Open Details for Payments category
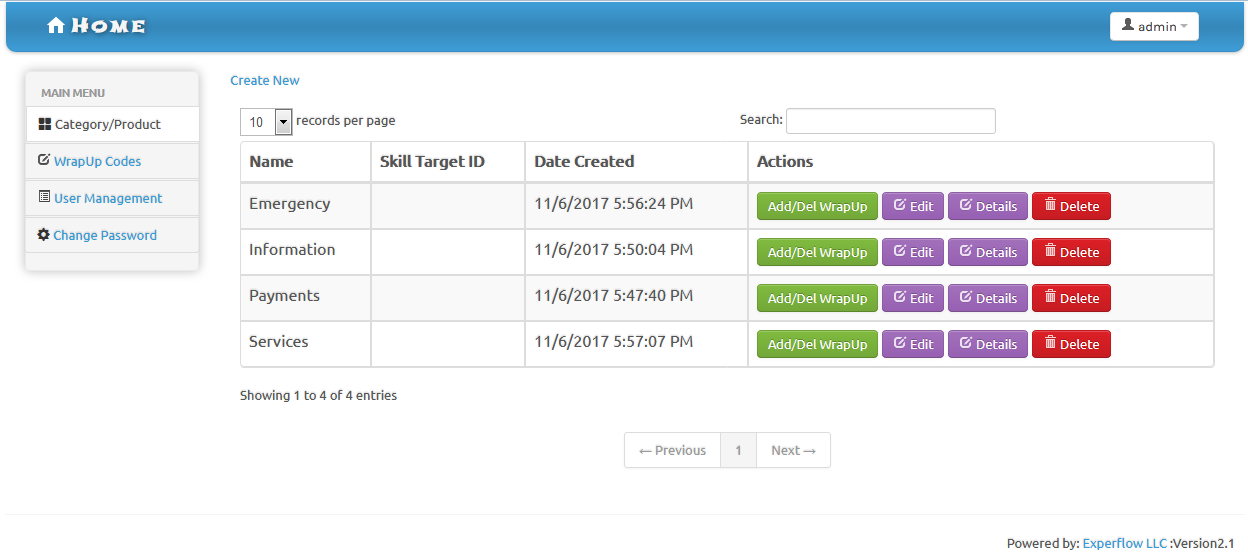 coord(987,298)
